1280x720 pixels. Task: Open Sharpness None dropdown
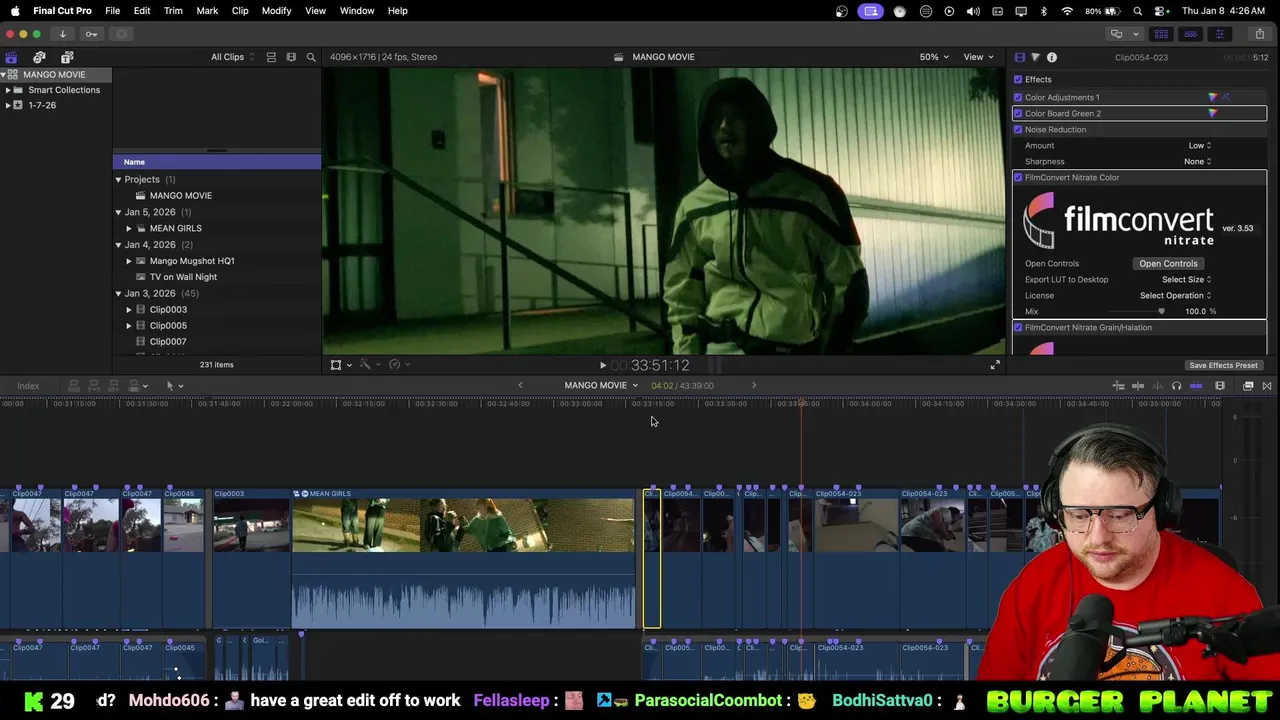click(1197, 162)
